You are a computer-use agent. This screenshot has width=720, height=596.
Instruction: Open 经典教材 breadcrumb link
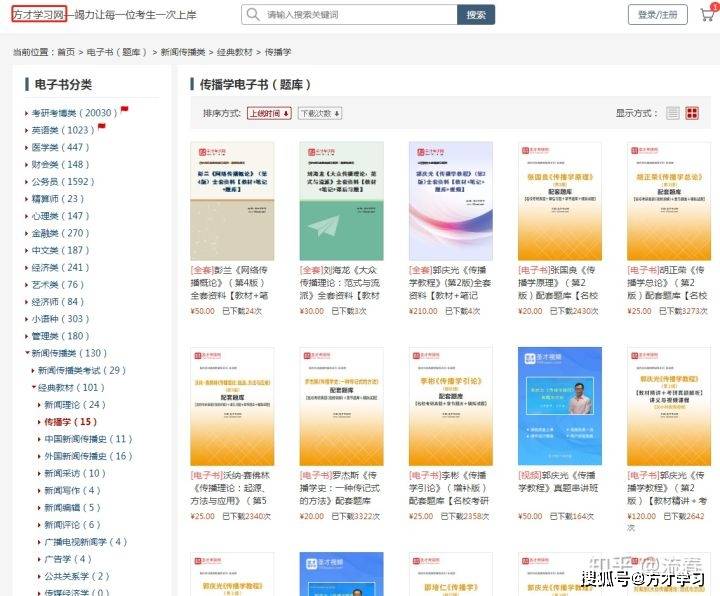235,52
